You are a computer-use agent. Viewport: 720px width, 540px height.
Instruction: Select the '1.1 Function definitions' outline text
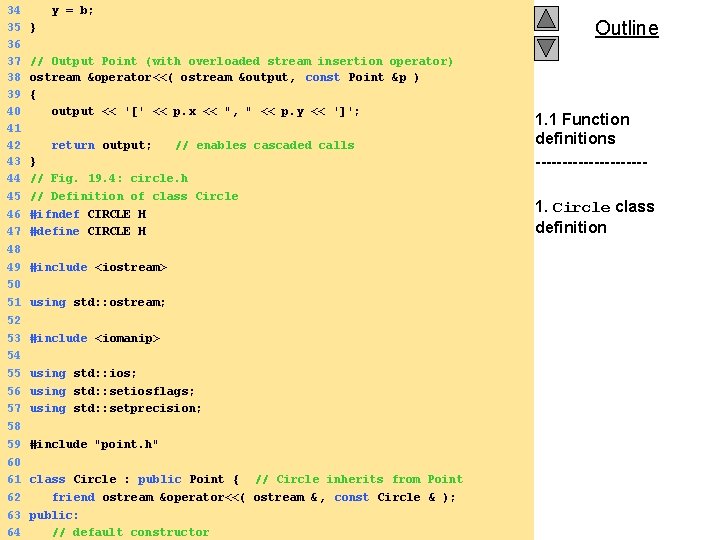tap(582, 129)
